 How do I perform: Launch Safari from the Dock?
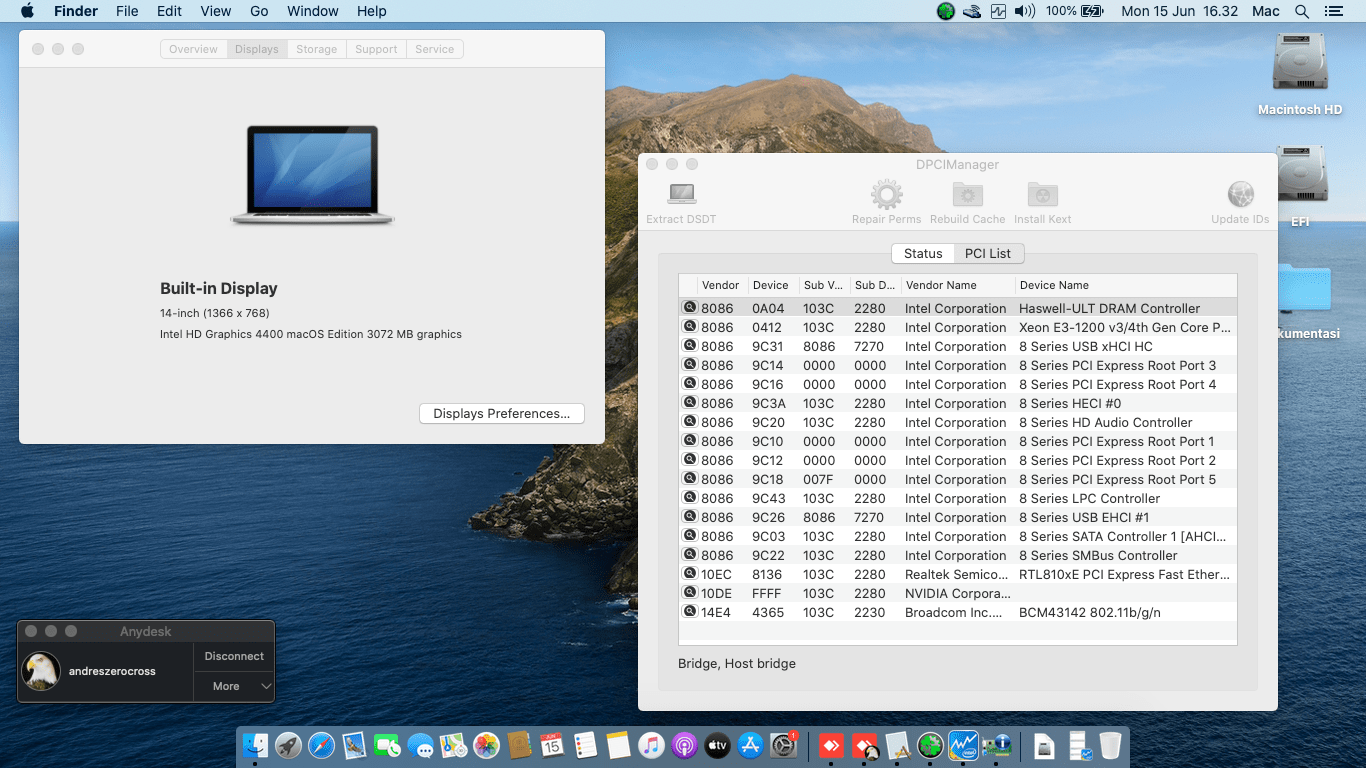pos(321,745)
